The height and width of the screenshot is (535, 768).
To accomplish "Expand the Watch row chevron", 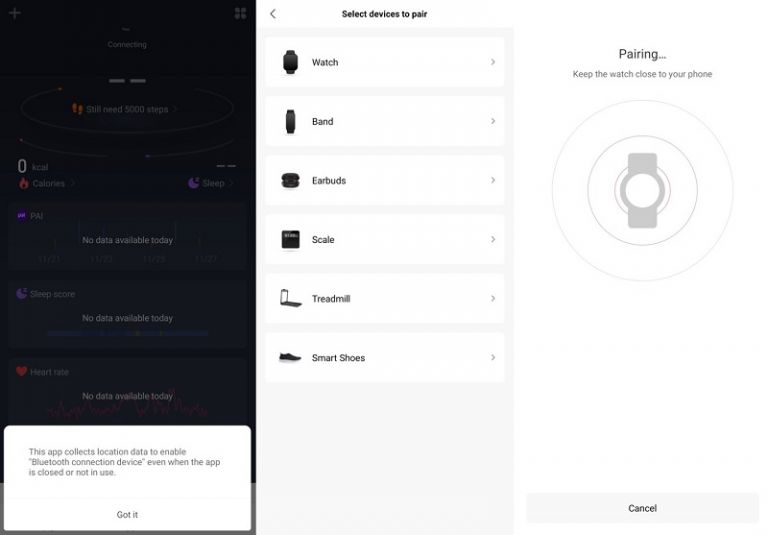I will (493, 62).
